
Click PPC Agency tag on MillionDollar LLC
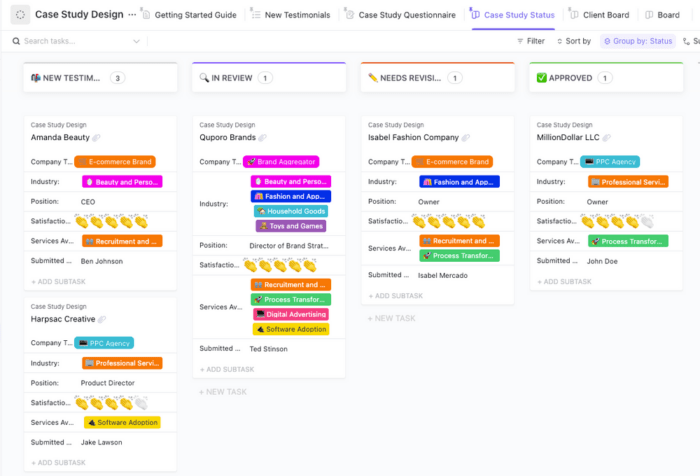(610, 162)
